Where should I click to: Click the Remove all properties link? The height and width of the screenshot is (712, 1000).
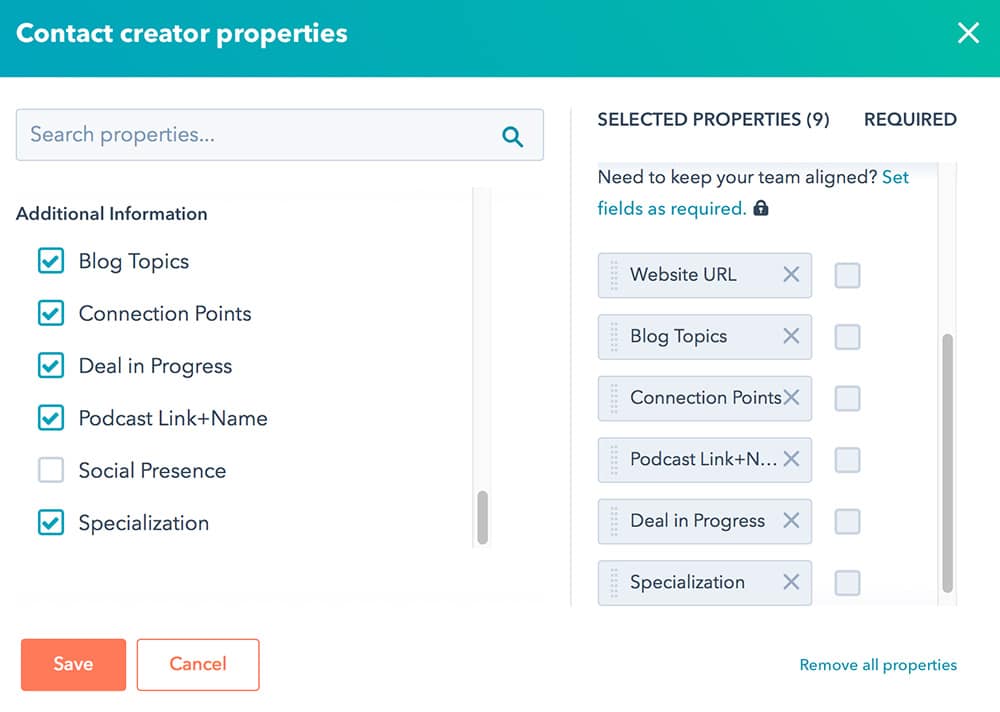[877, 664]
